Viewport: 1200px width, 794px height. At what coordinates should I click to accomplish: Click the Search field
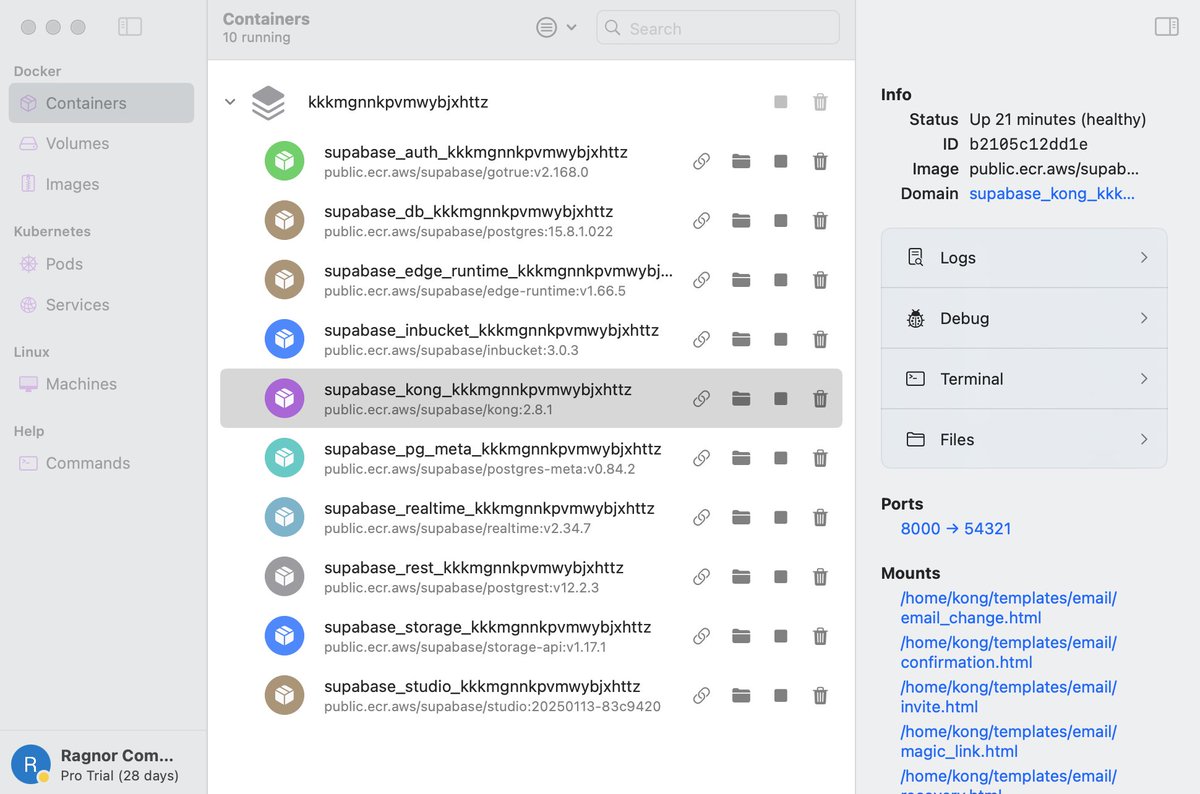pyautogui.click(x=718, y=28)
